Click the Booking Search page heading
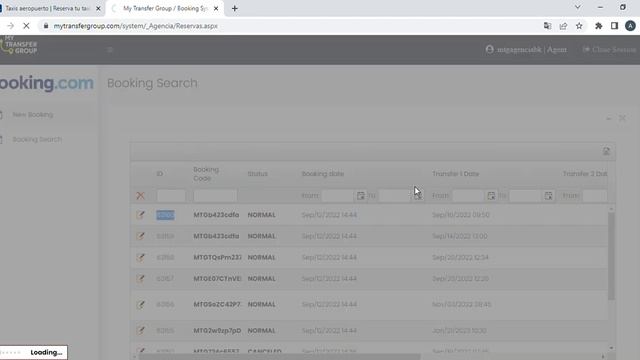This screenshot has width=640, height=360. 152,83
